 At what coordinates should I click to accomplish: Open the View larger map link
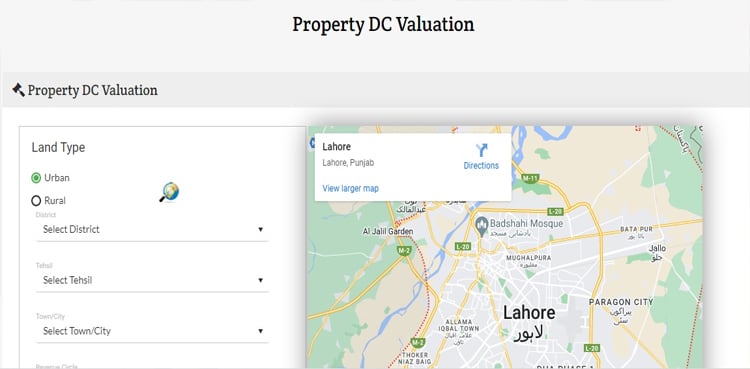point(351,188)
